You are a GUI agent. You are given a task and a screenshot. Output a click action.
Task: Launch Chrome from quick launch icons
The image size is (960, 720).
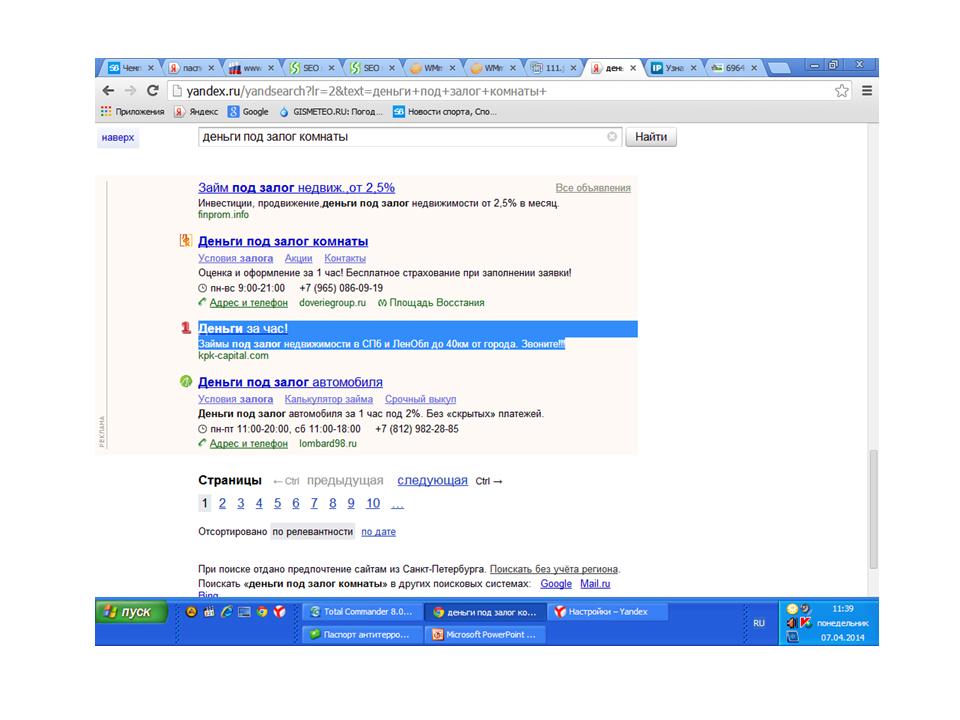pos(262,612)
